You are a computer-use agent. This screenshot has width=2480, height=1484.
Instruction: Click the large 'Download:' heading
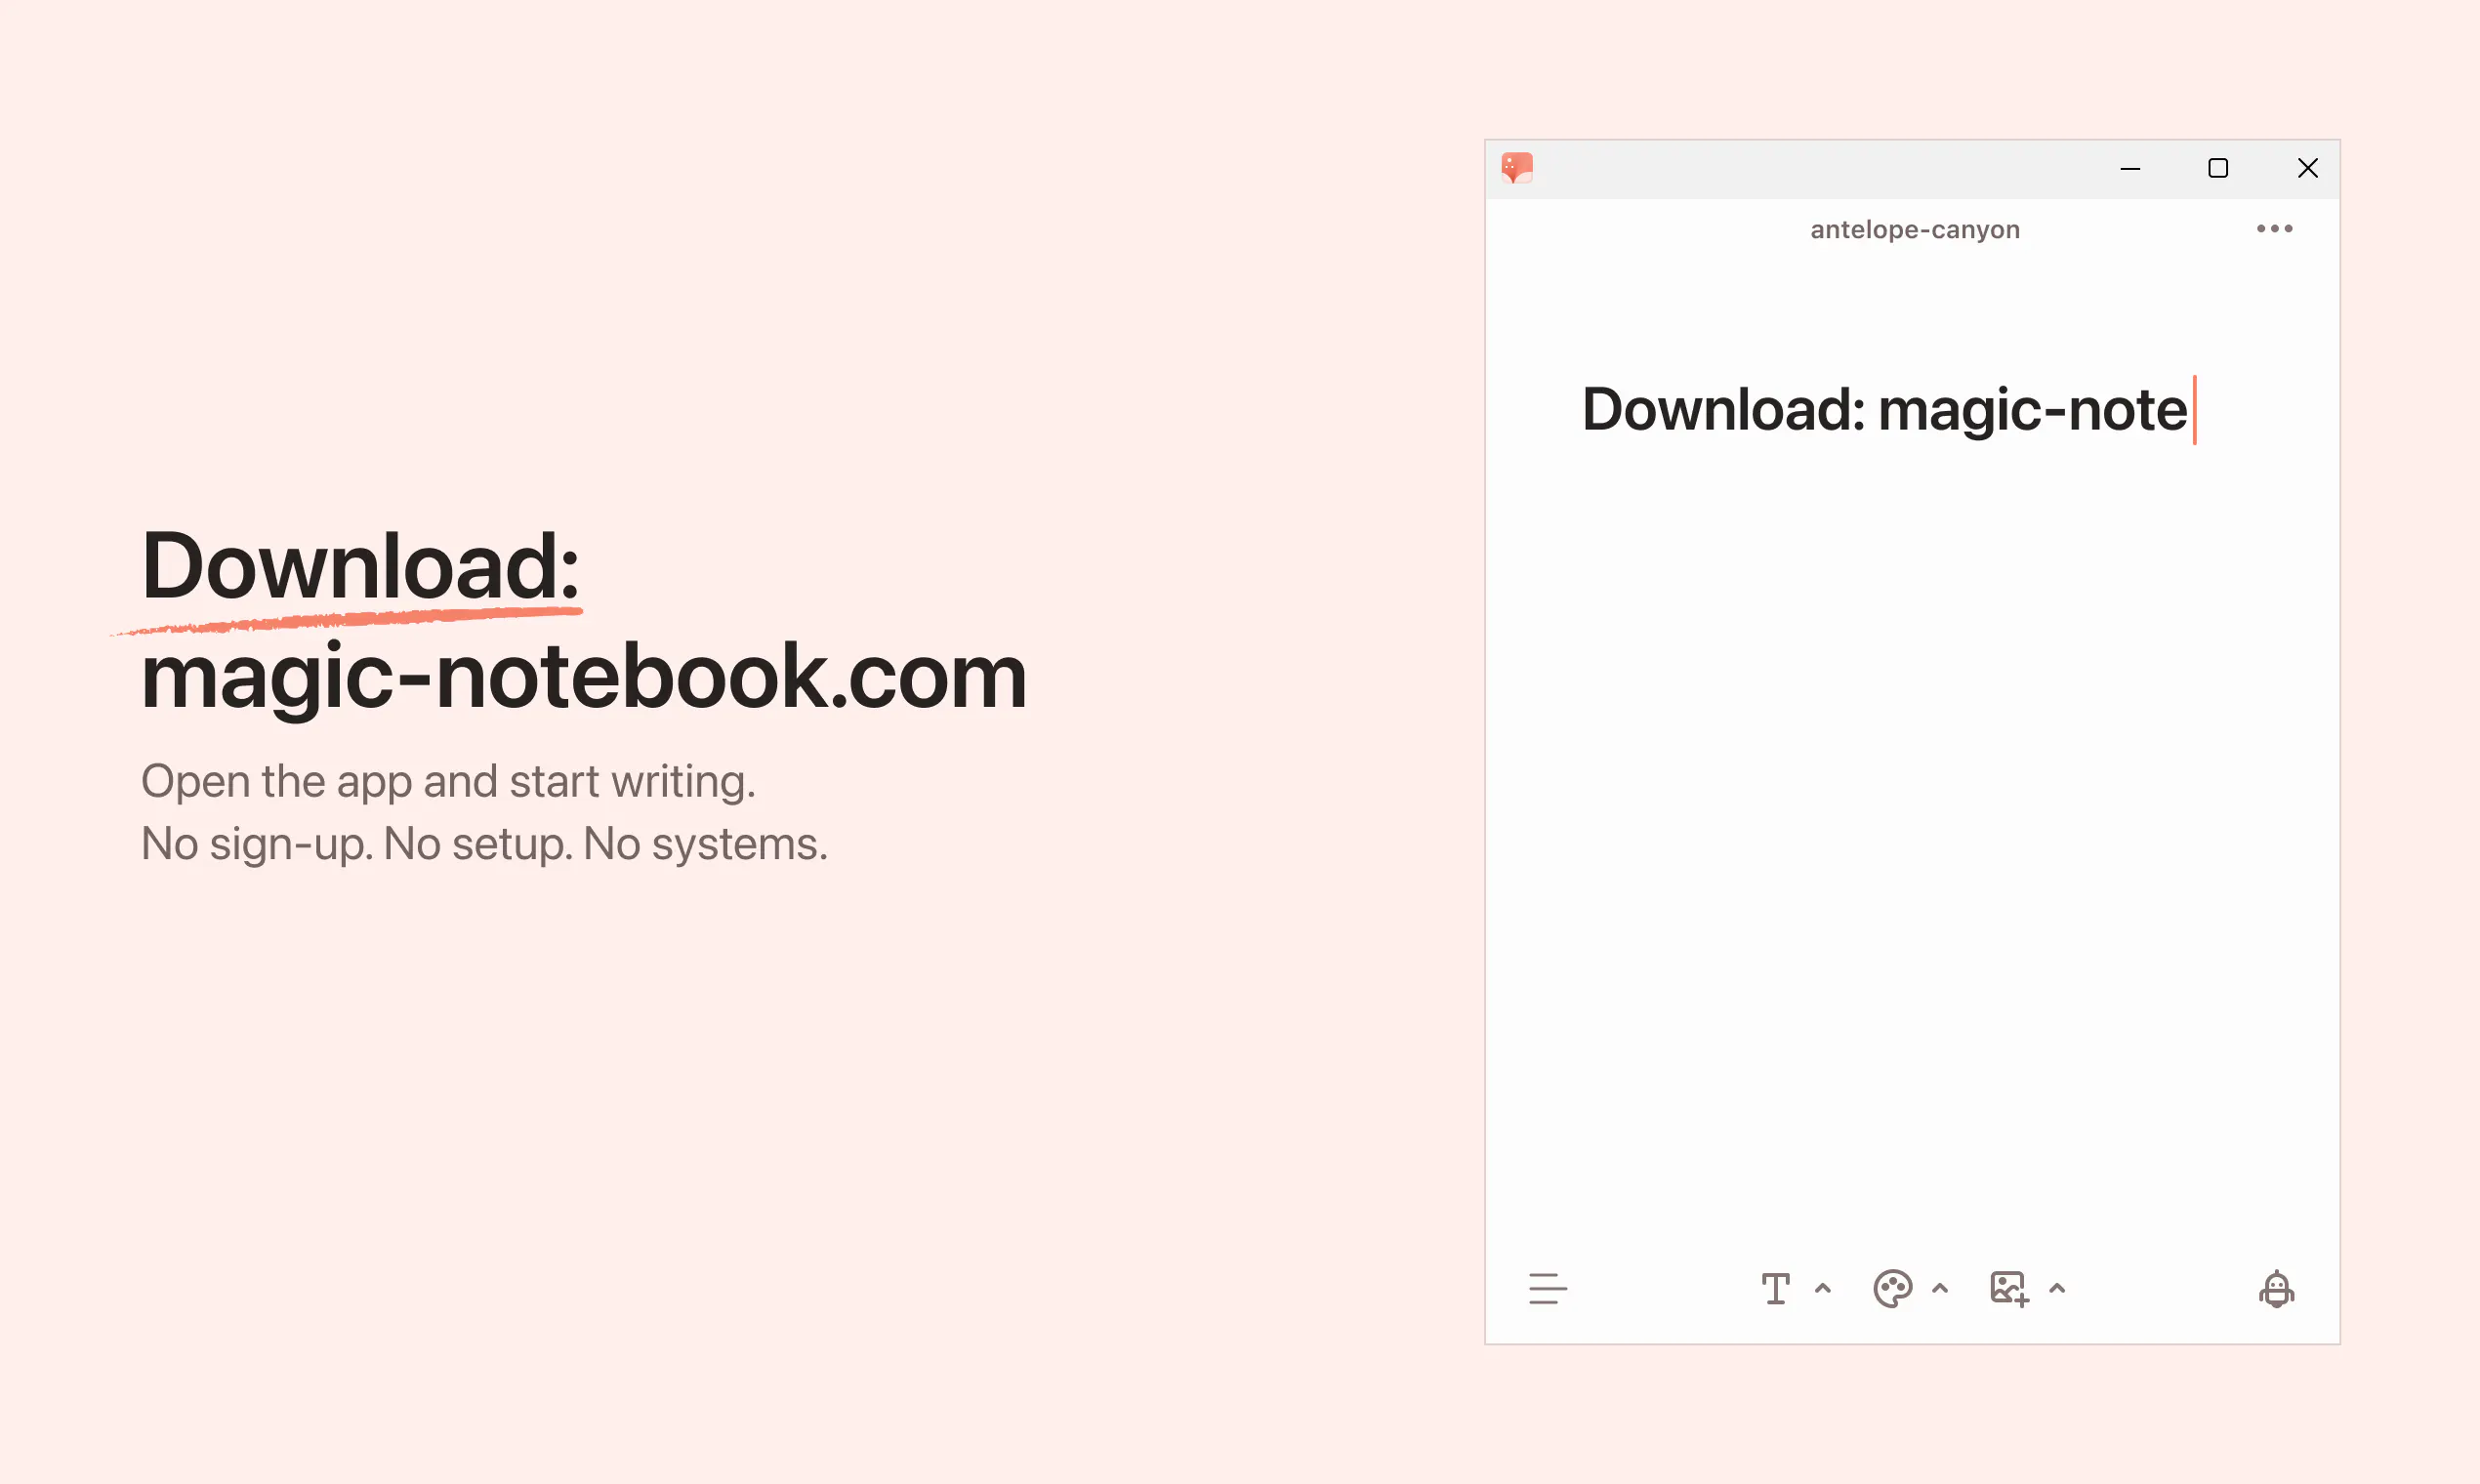(x=360, y=565)
